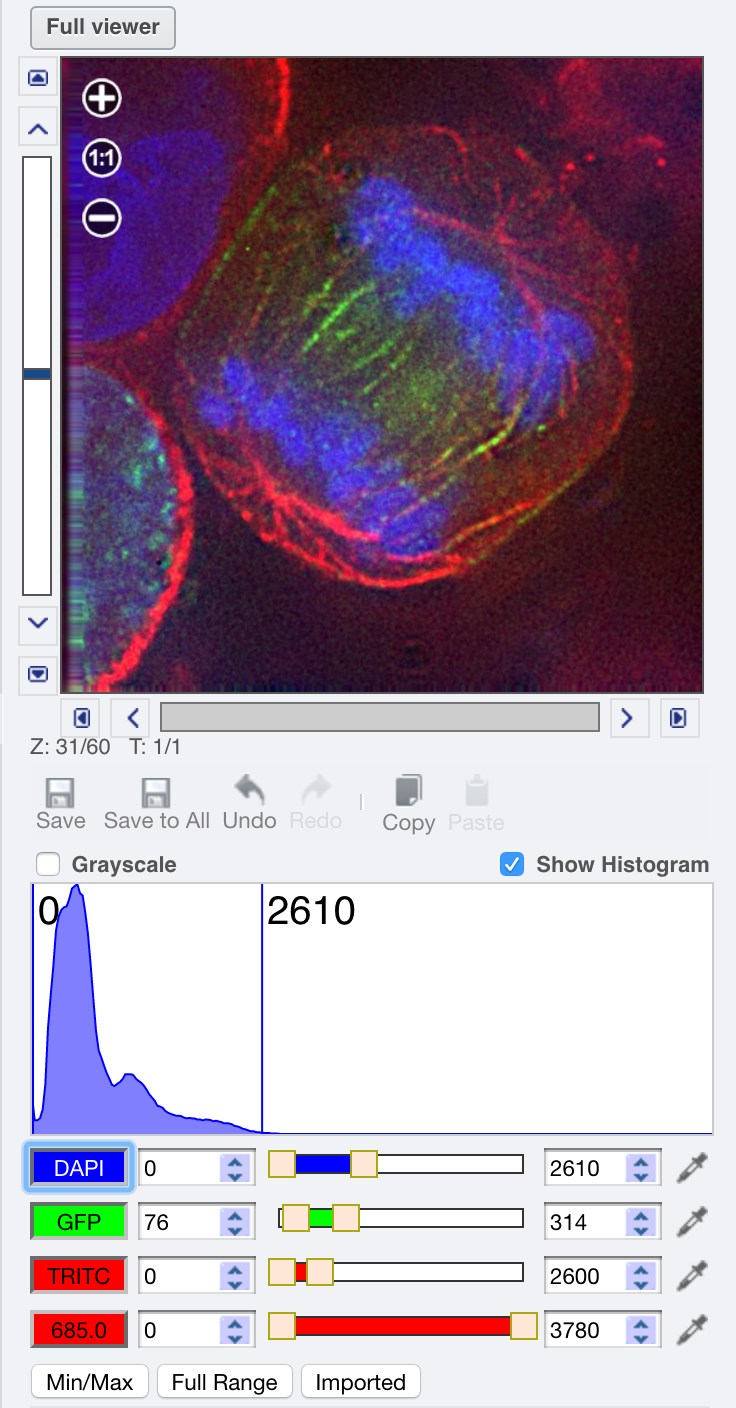Restore Imported settings
The width and height of the screenshot is (736, 1408).
pyautogui.click(x=361, y=1382)
